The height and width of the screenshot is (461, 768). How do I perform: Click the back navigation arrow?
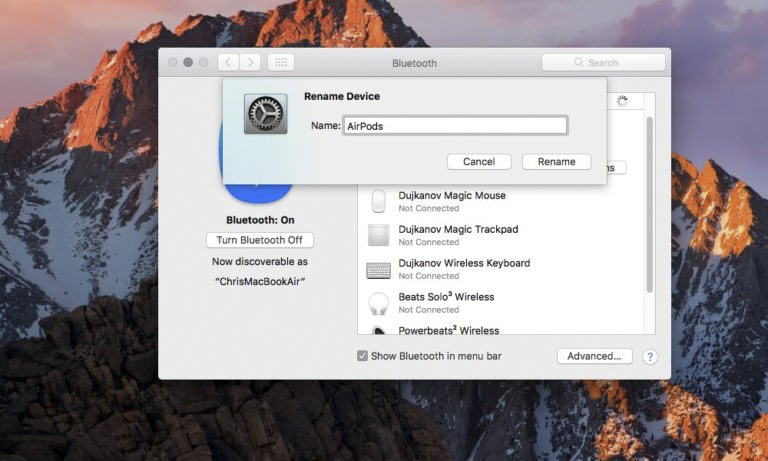(x=228, y=62)
